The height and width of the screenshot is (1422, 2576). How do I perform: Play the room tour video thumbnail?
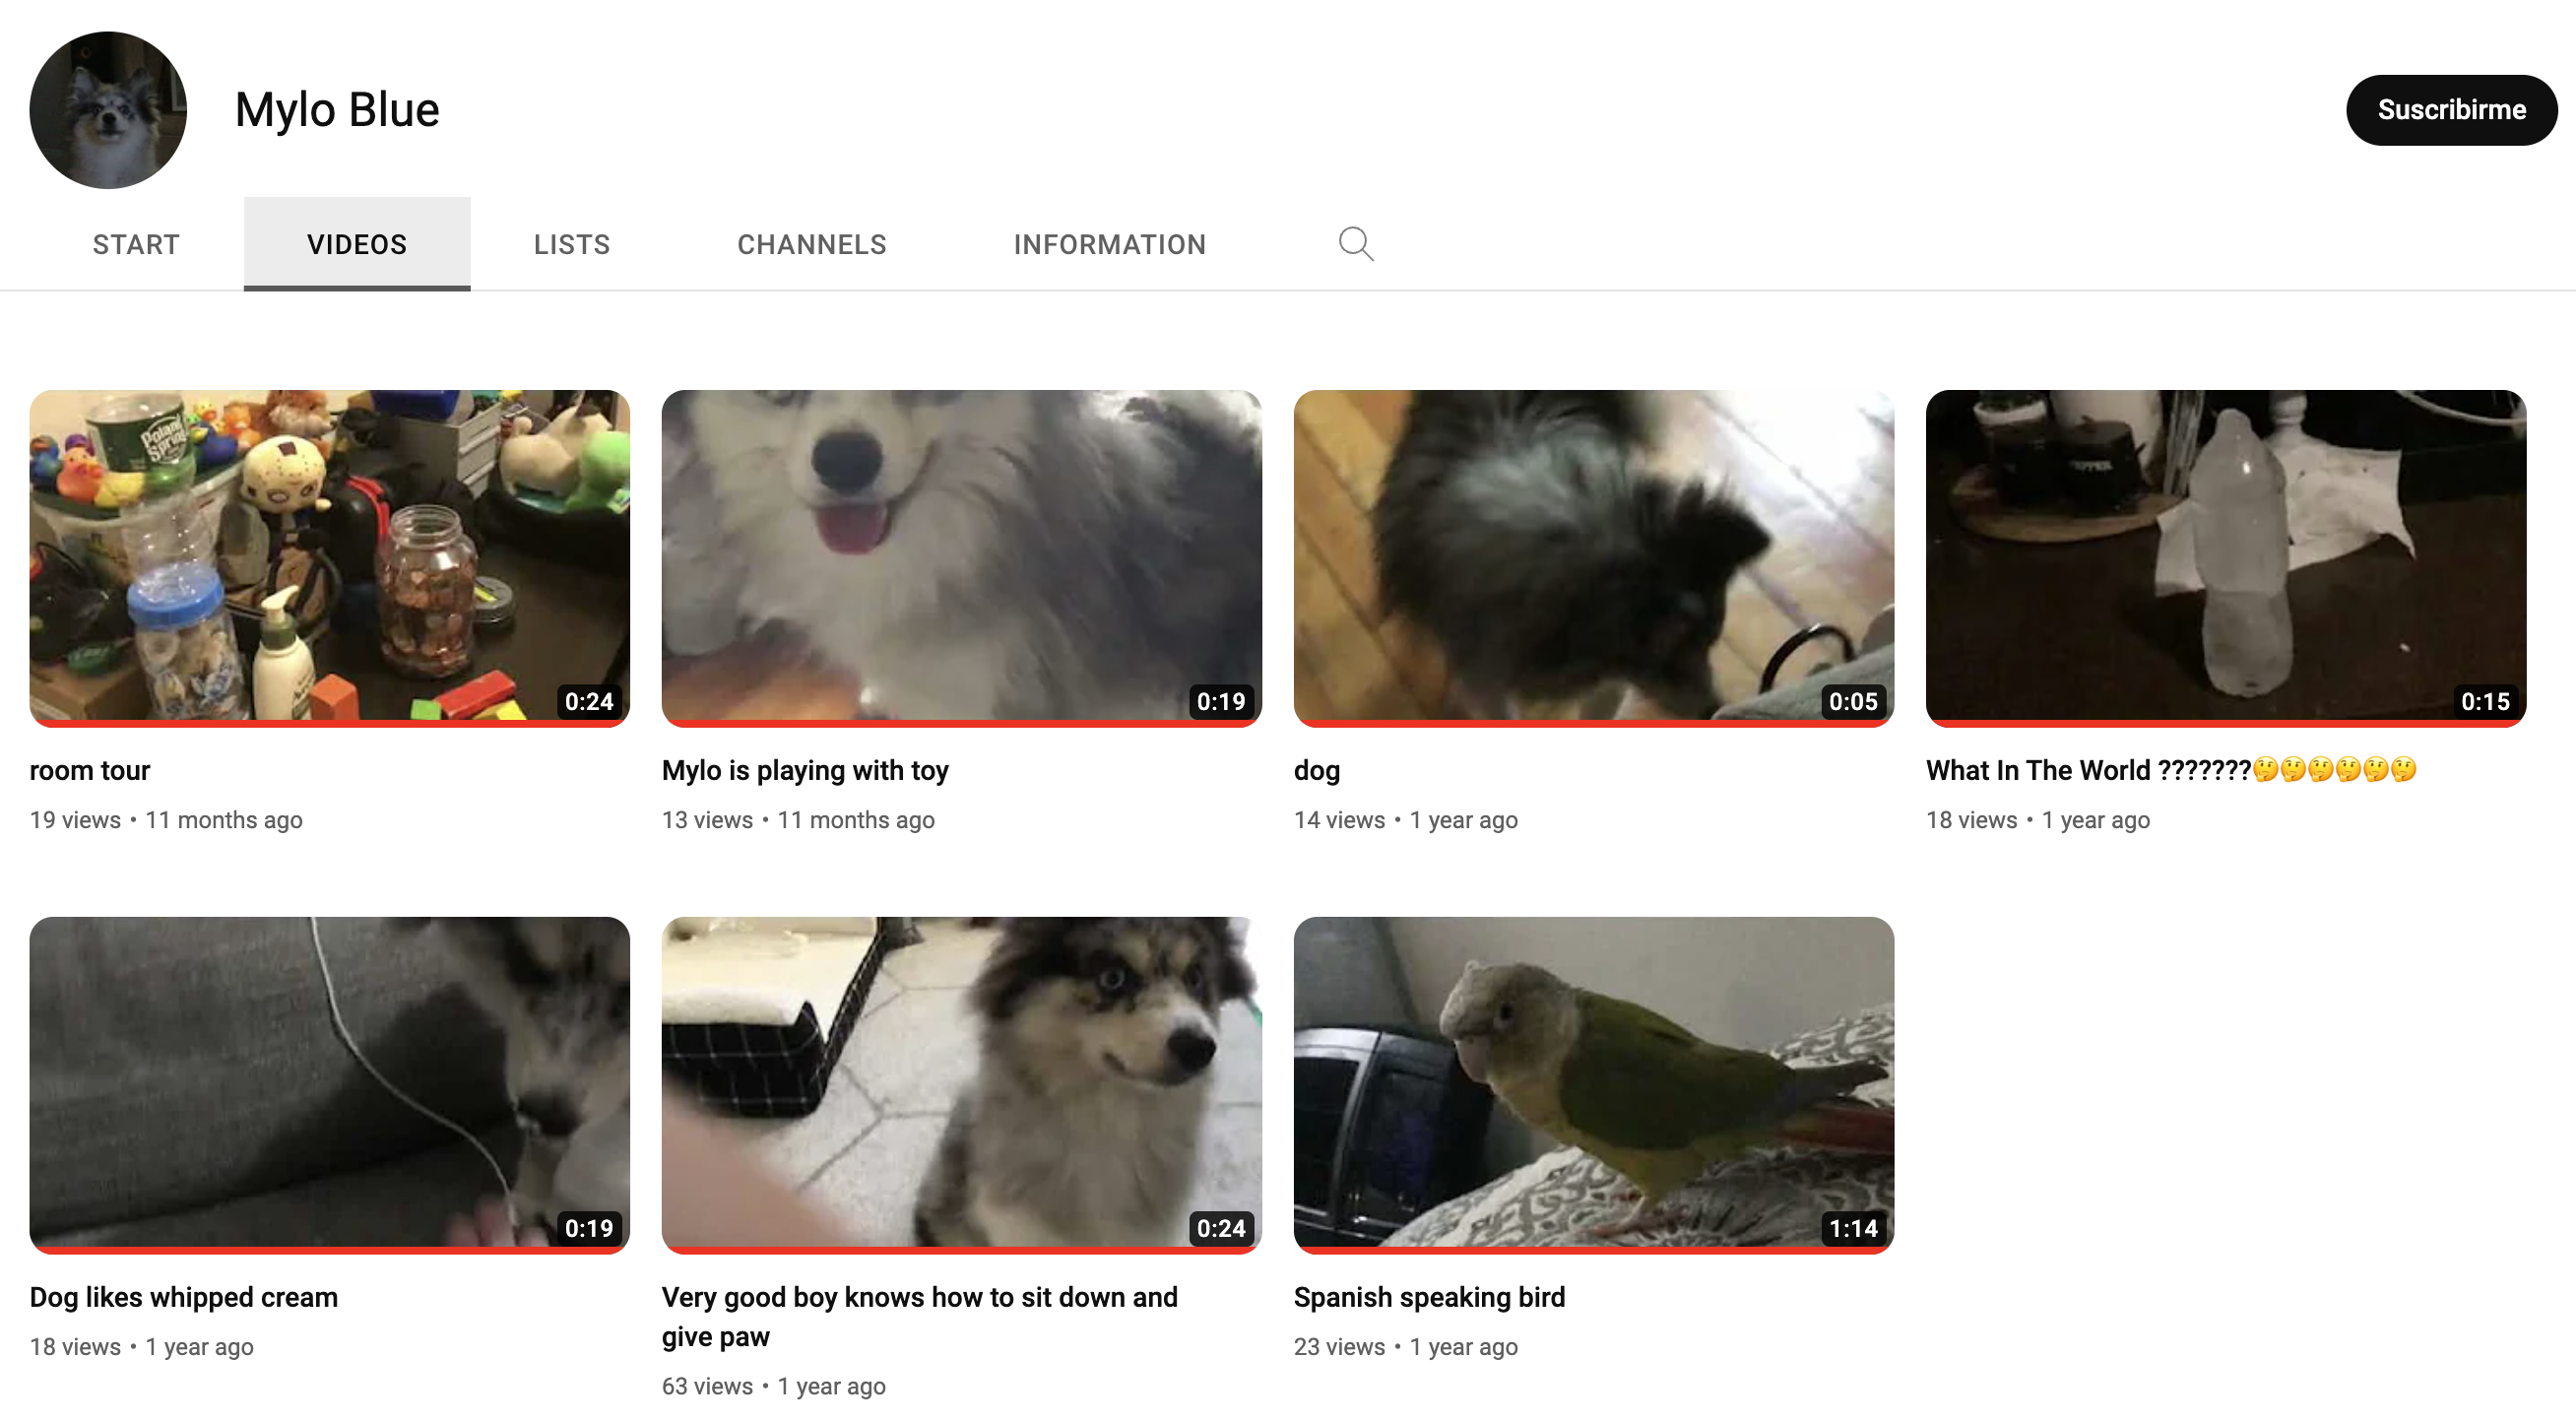click(329, 556)
